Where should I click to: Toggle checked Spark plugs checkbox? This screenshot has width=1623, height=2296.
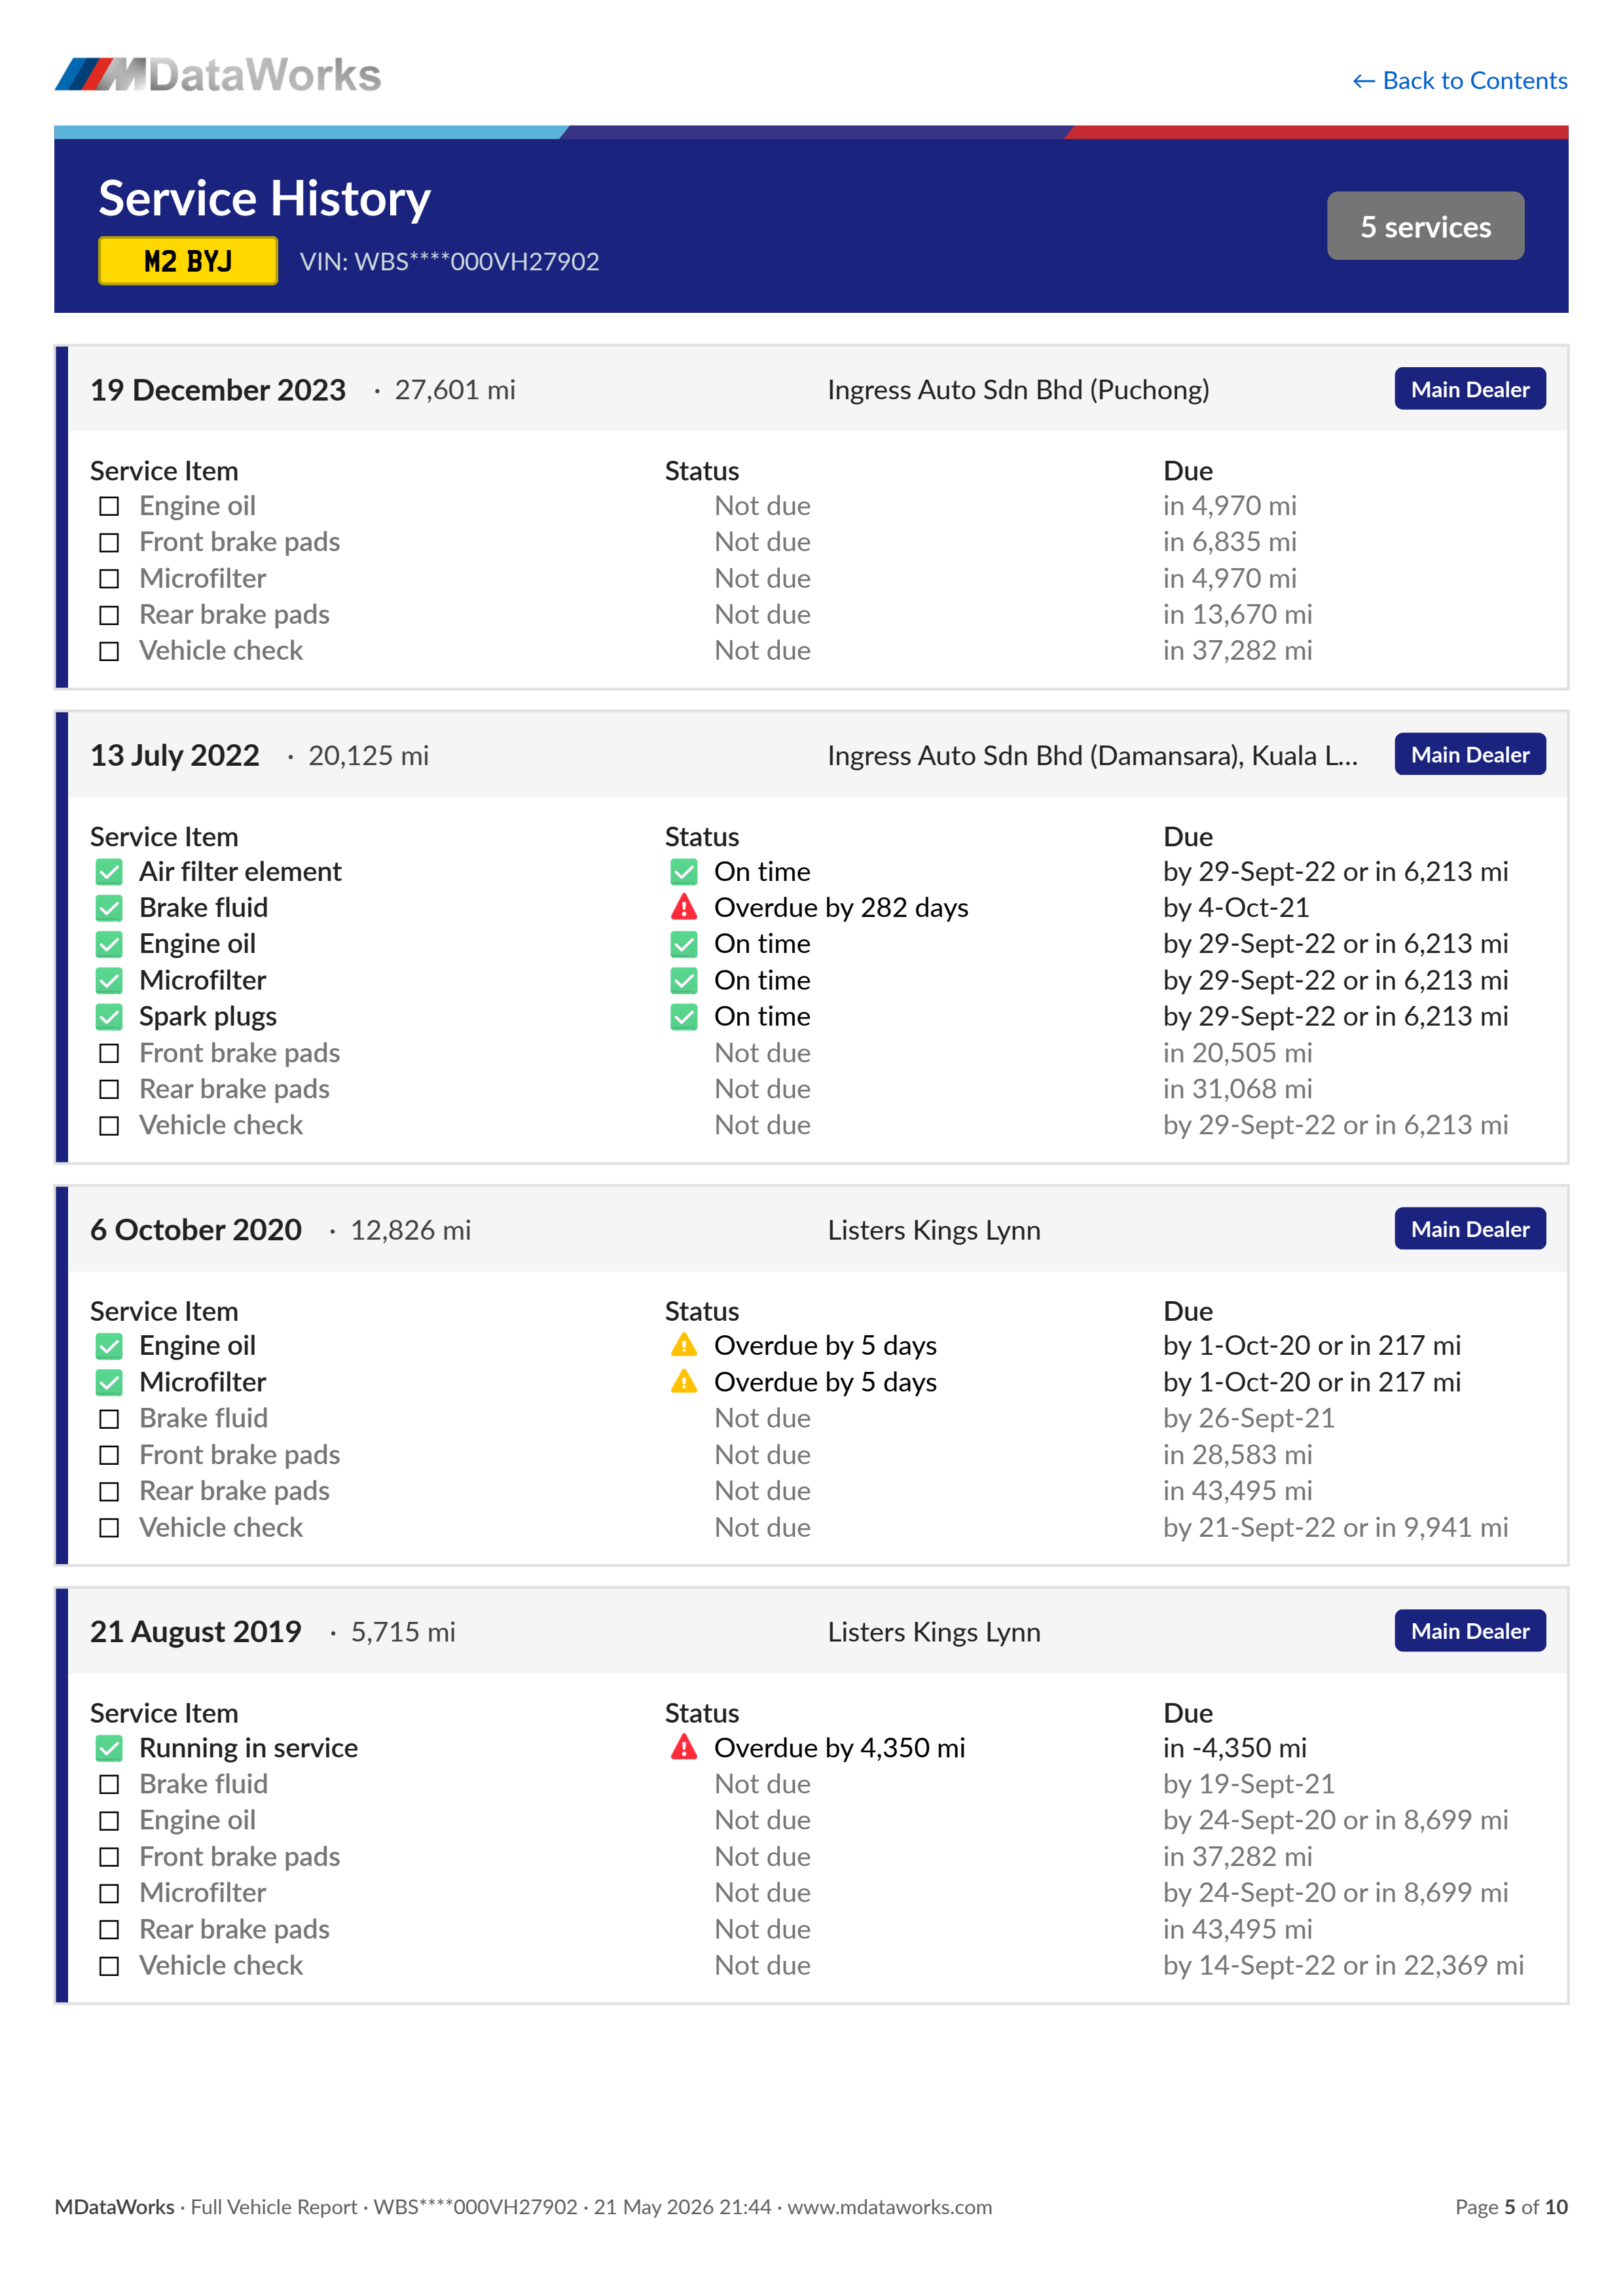(x=109, y=1017)
